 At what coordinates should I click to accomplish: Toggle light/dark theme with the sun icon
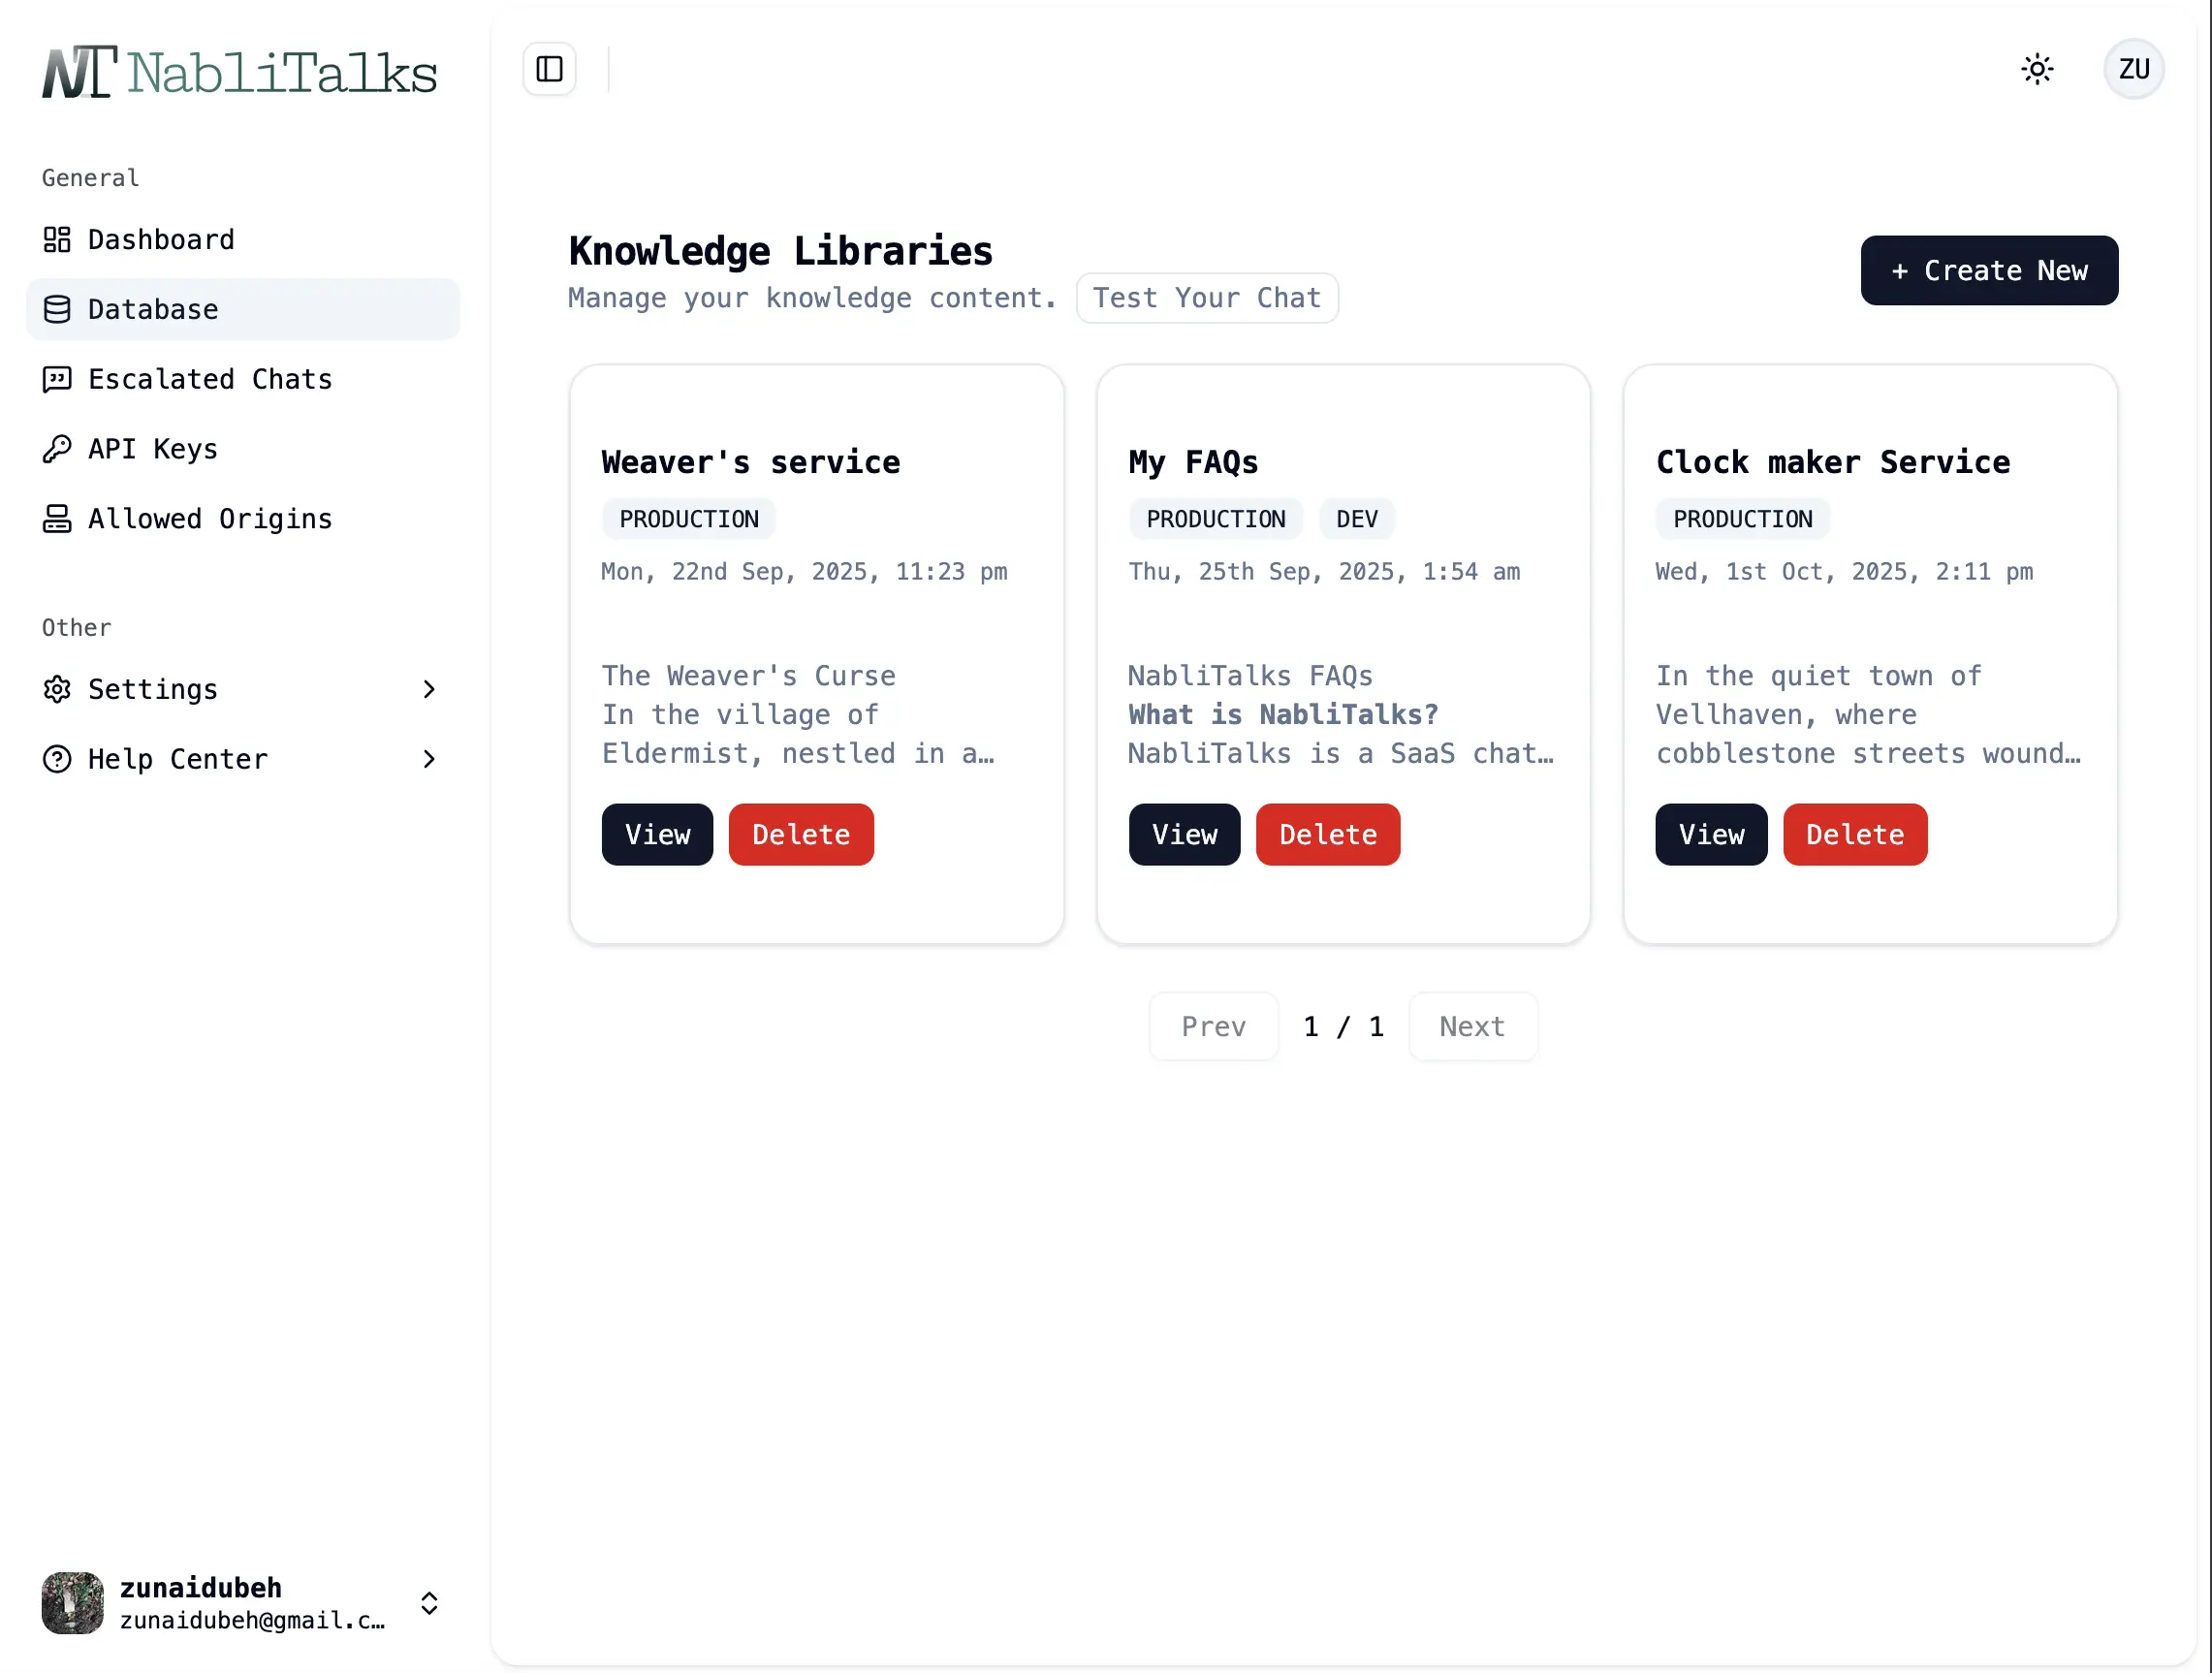point(2038,69)
